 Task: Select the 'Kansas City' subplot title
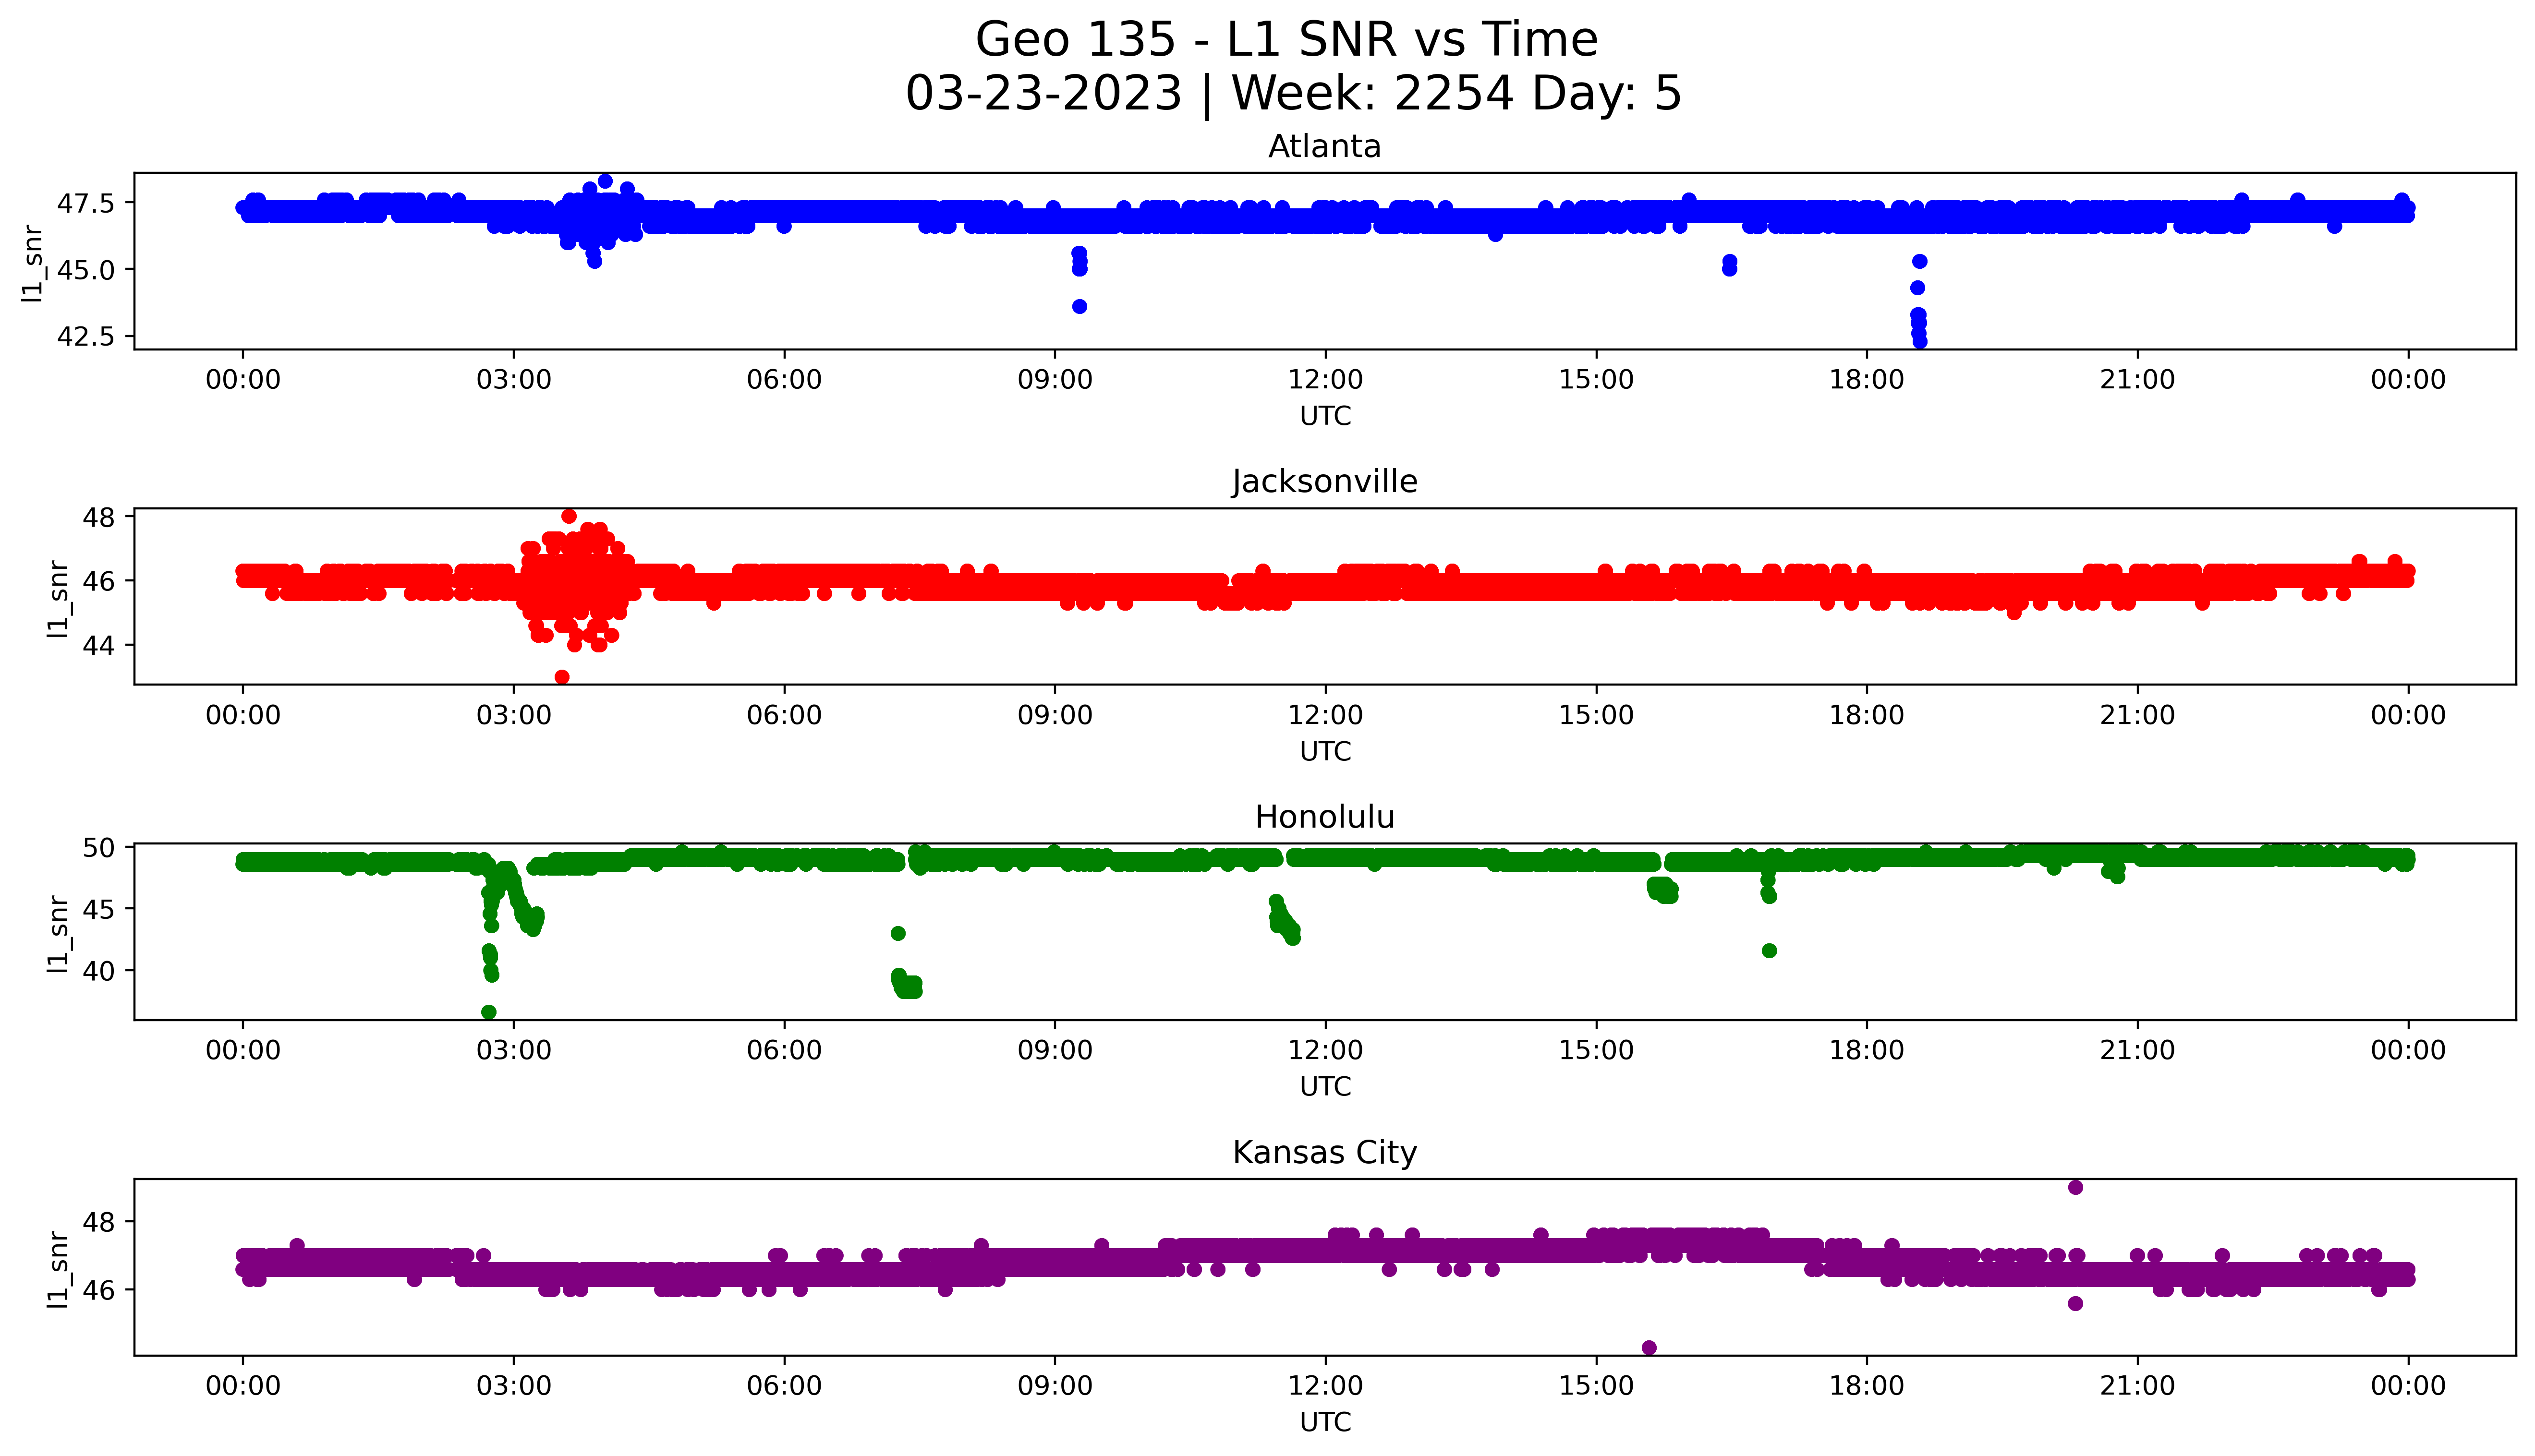click(x=1324, y=1153)
